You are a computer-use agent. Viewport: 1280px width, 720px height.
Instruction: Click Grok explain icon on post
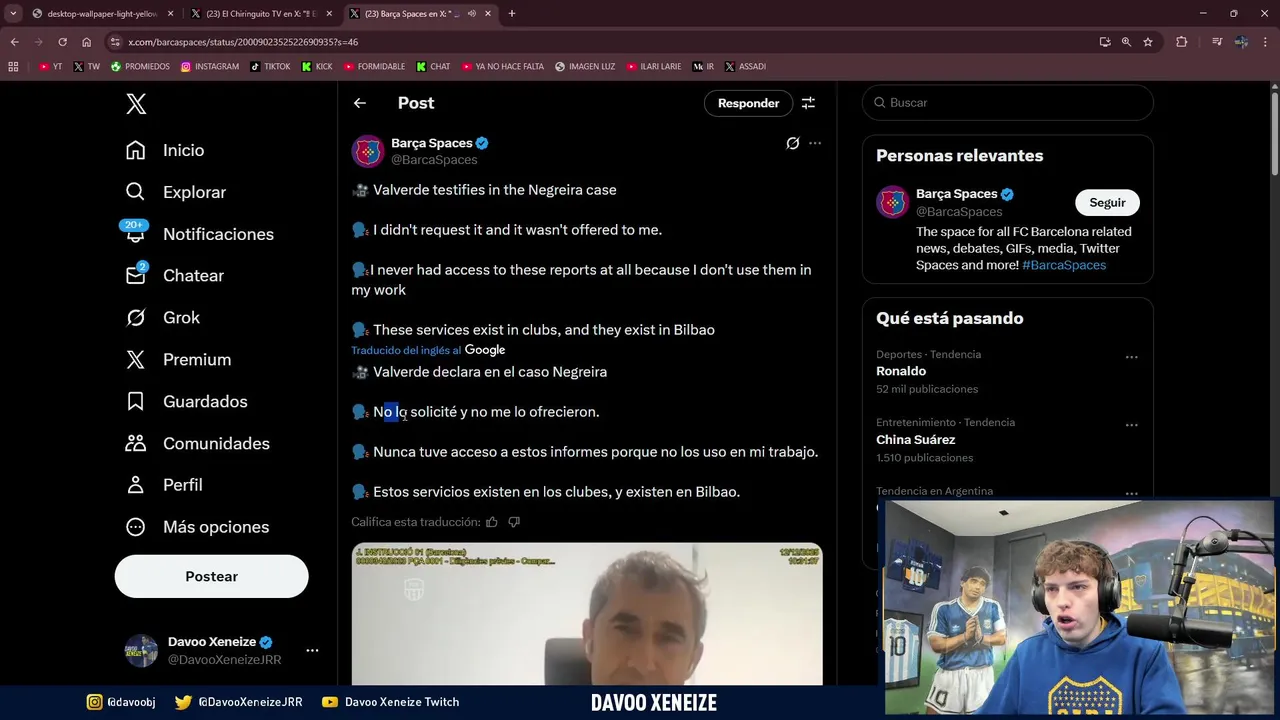pos(792,143)
